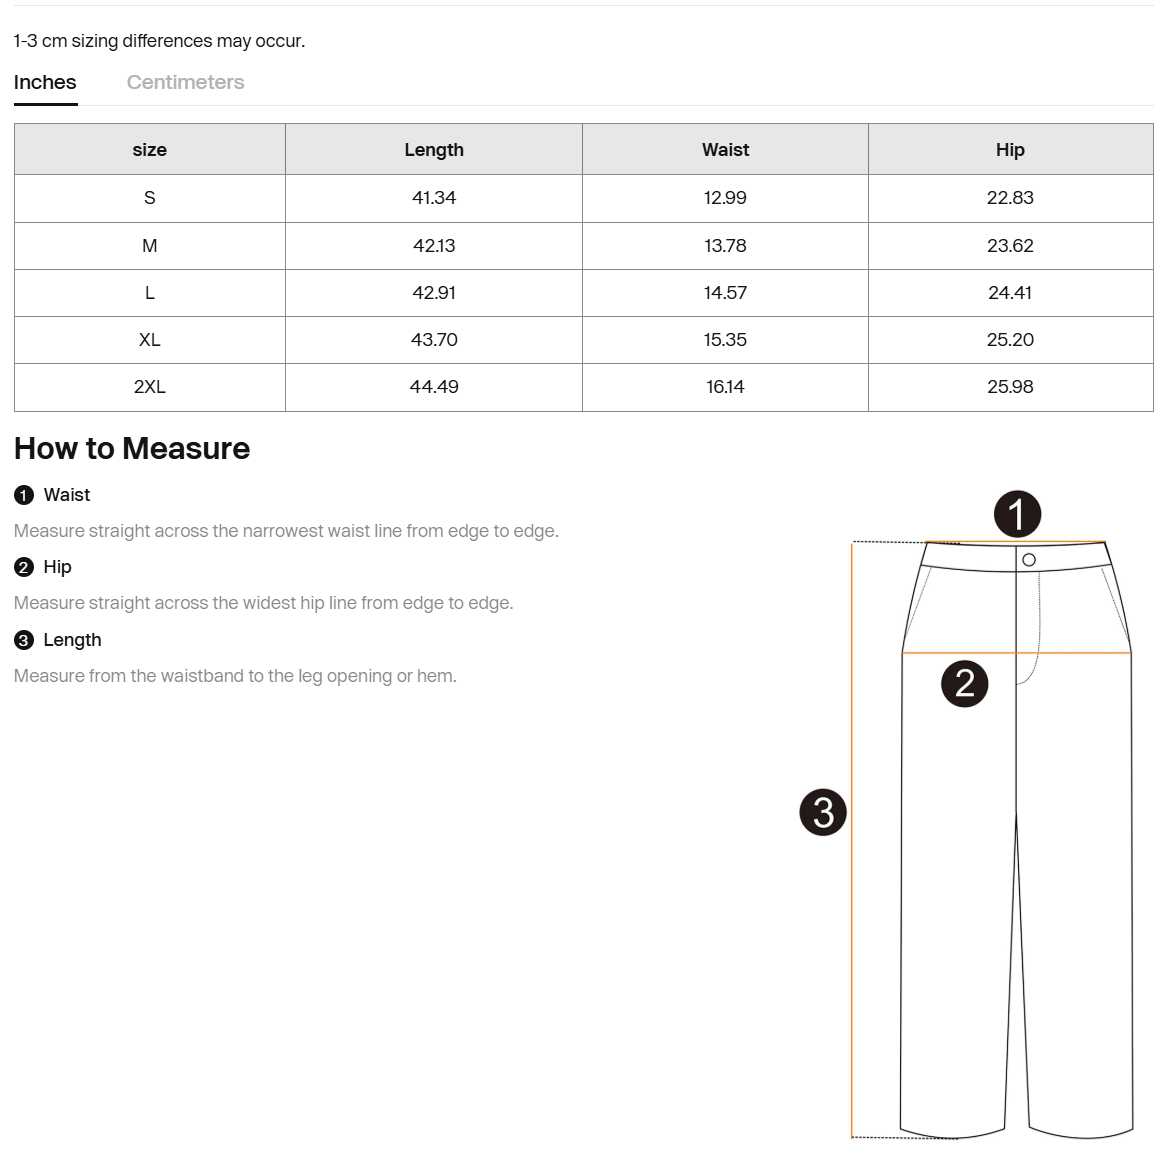Click the M waist value 13.78

coord(725,246)
